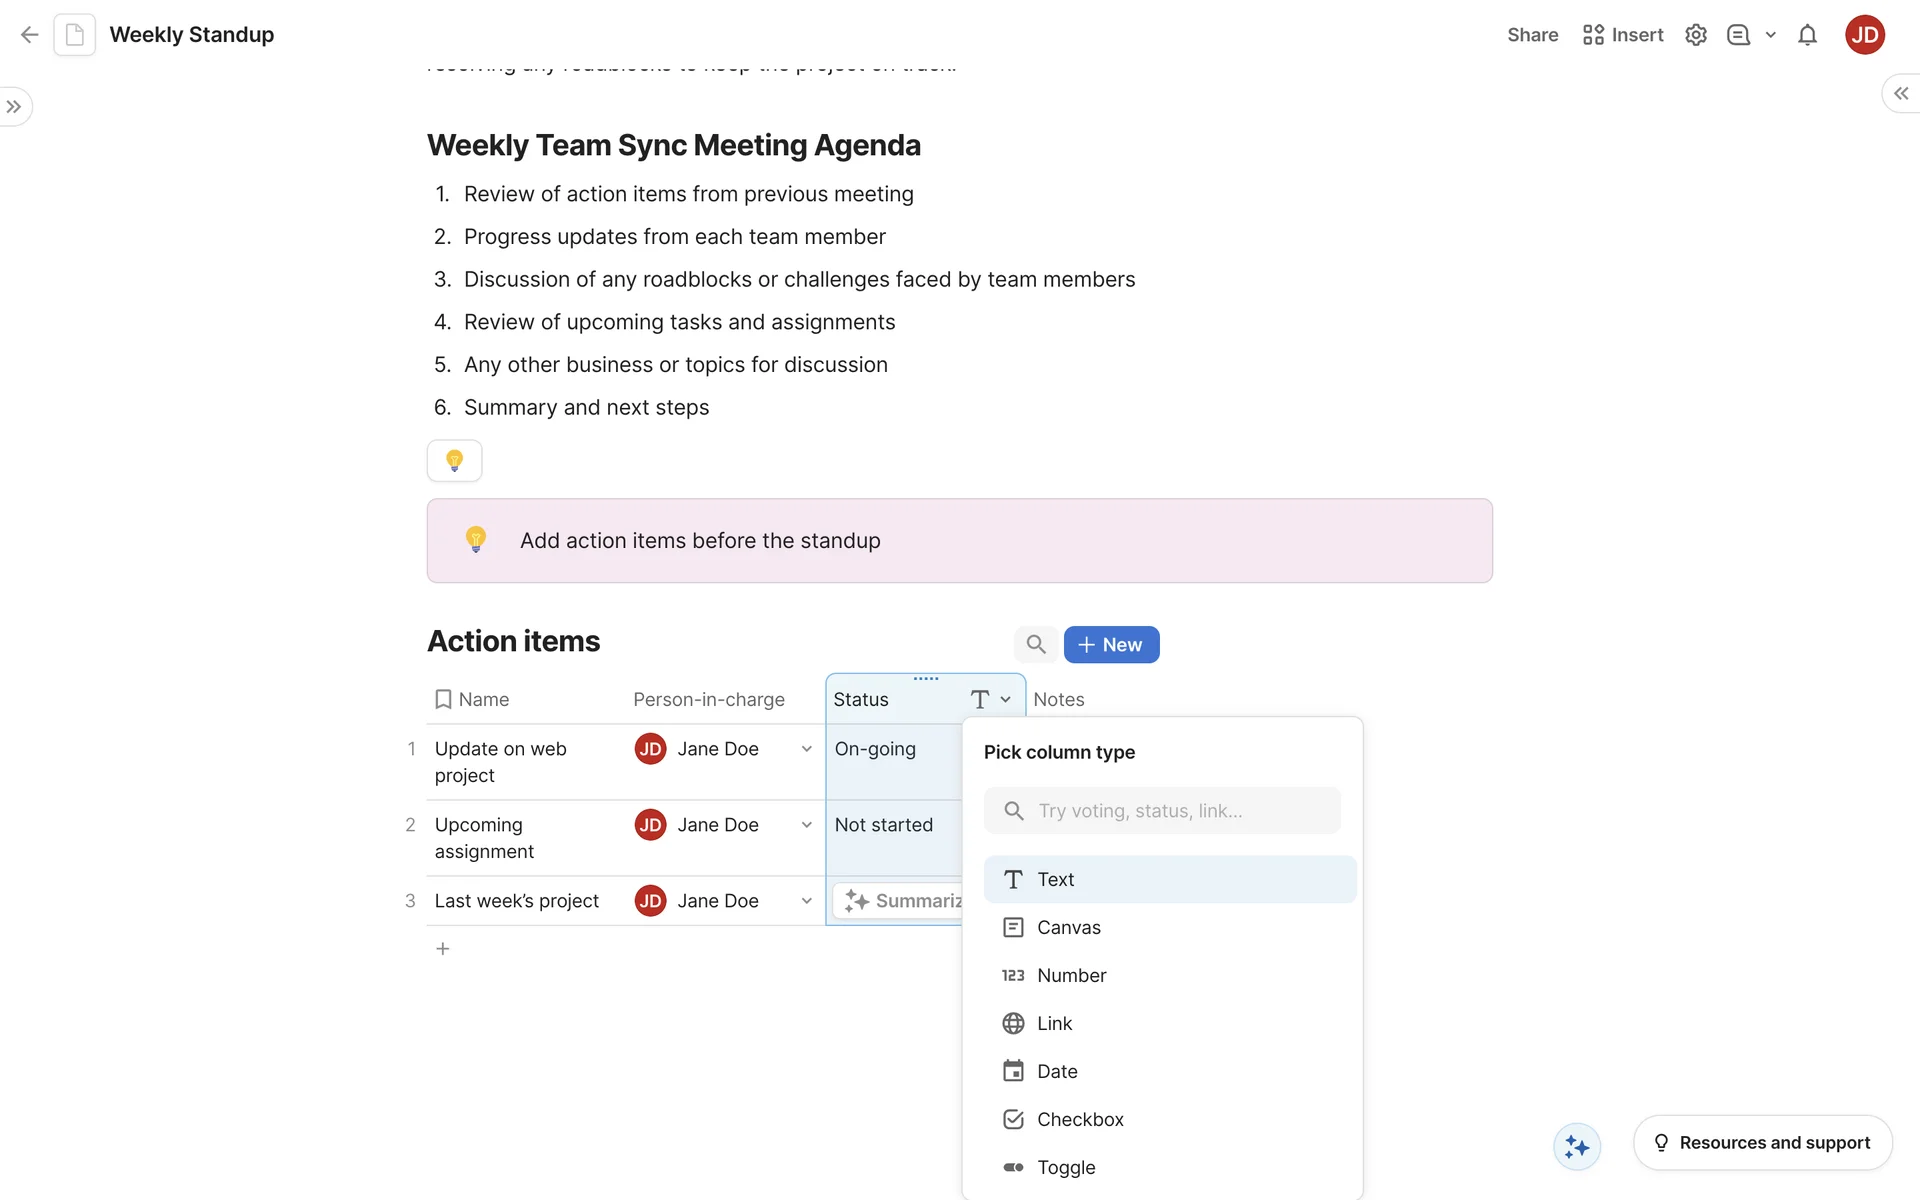Click the lightbulb icon button above callout

coord(454,461)
